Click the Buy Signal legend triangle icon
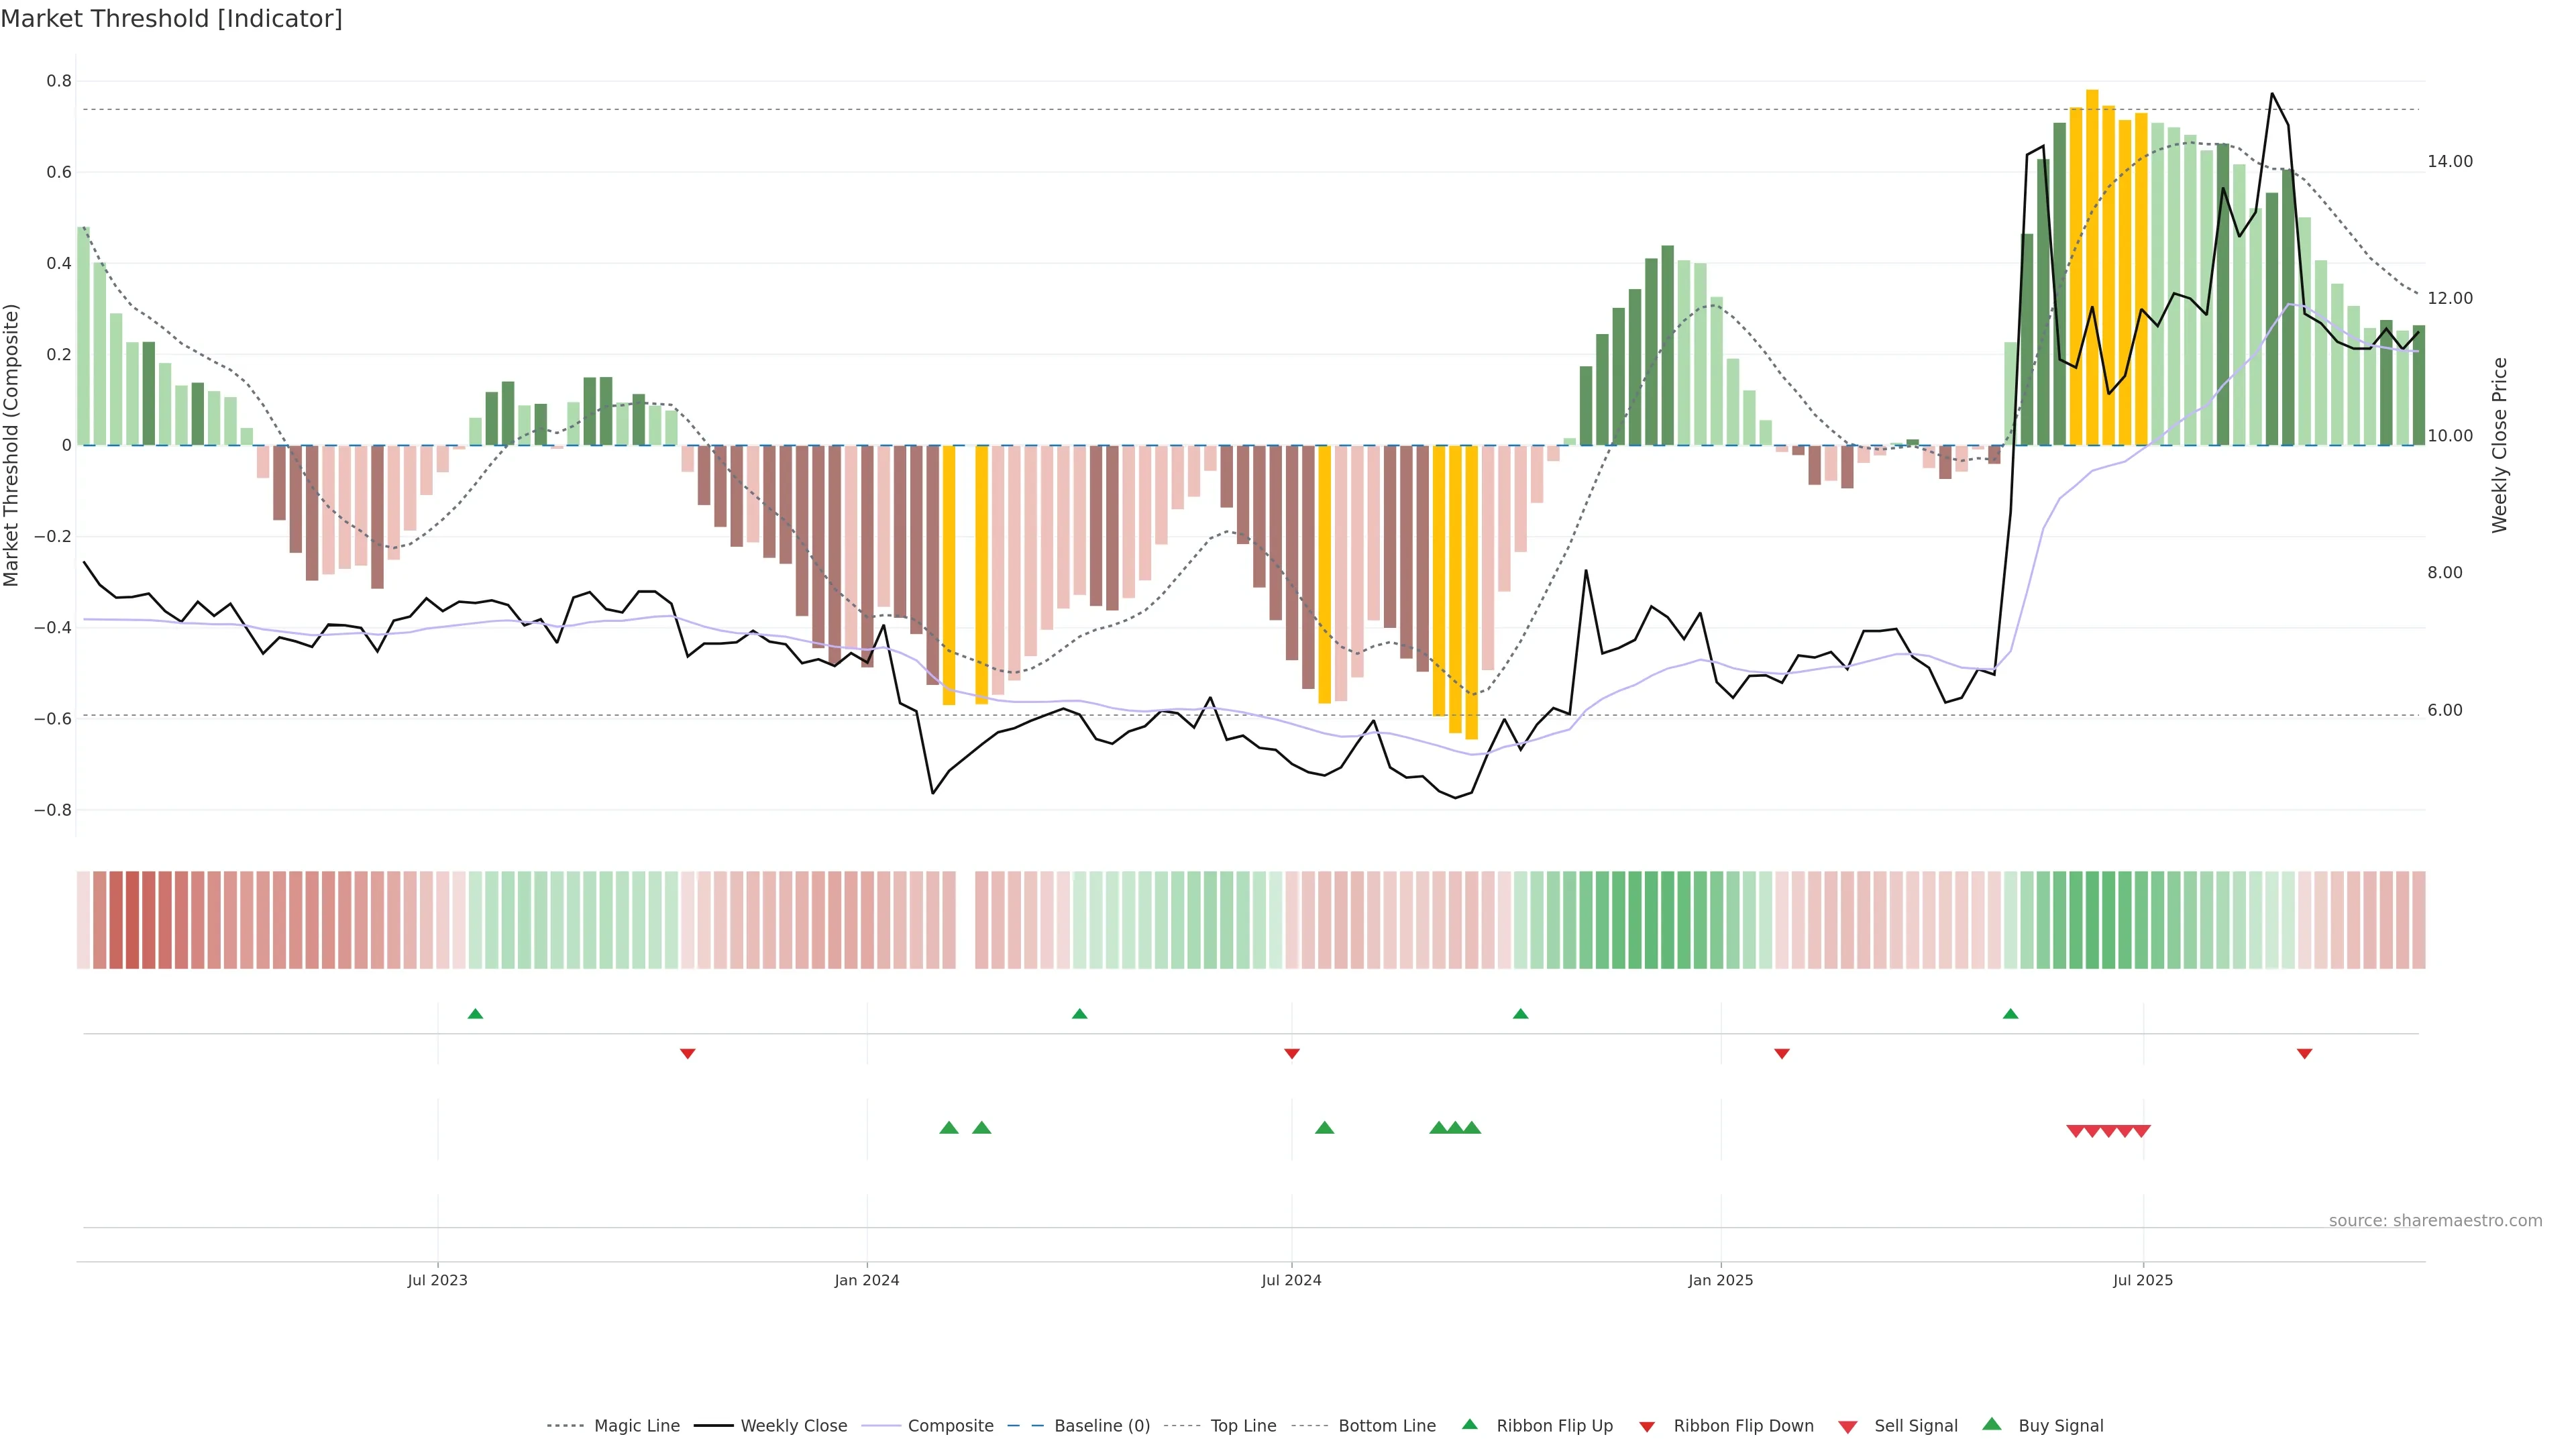This screenshot has height=1449, width=2576. point(1991,1424)
